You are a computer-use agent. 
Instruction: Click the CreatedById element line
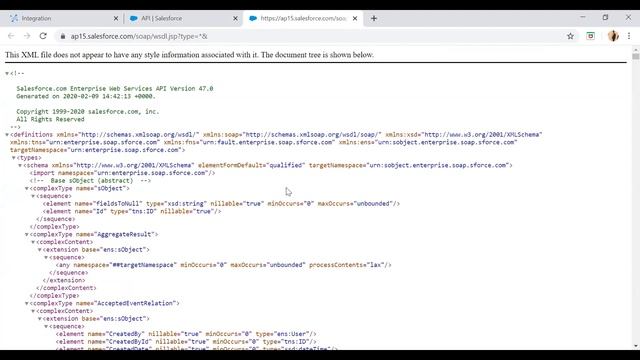coord(186,342)
